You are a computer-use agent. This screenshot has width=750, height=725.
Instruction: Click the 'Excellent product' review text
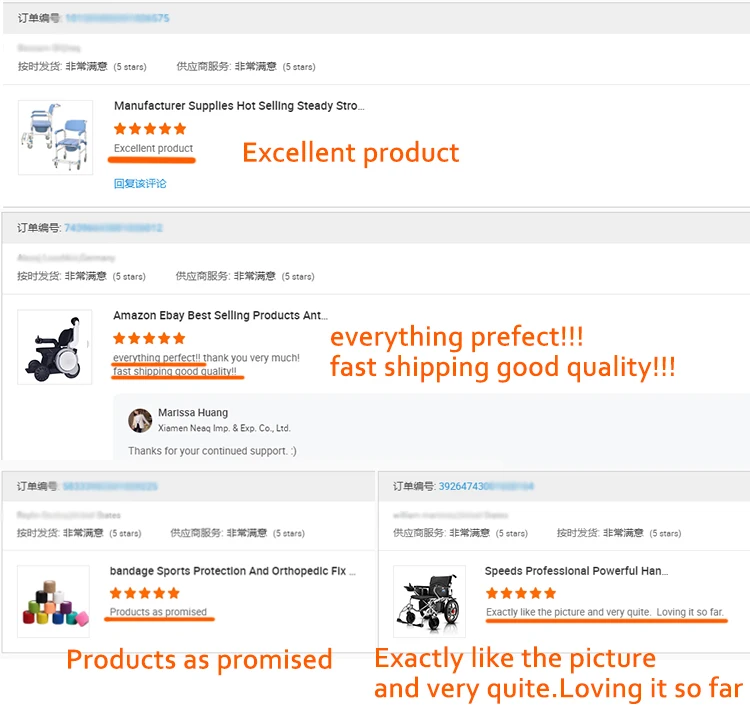coord(153,149)
